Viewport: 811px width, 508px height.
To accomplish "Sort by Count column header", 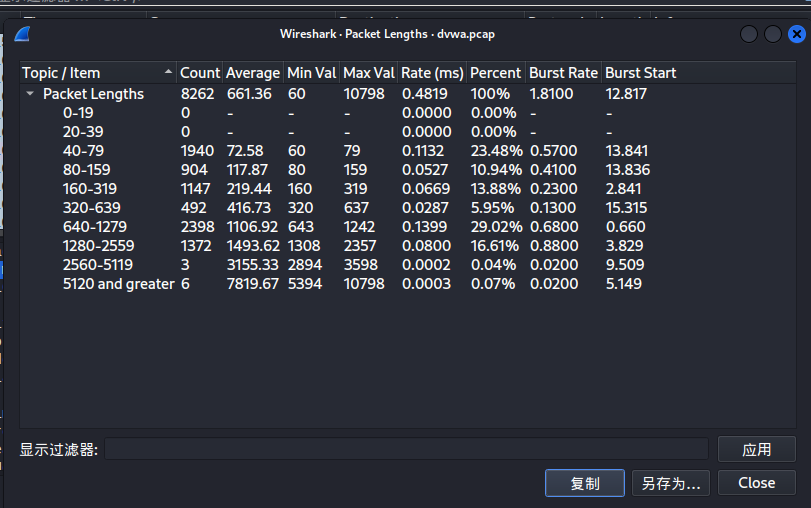I will point(200,73).
